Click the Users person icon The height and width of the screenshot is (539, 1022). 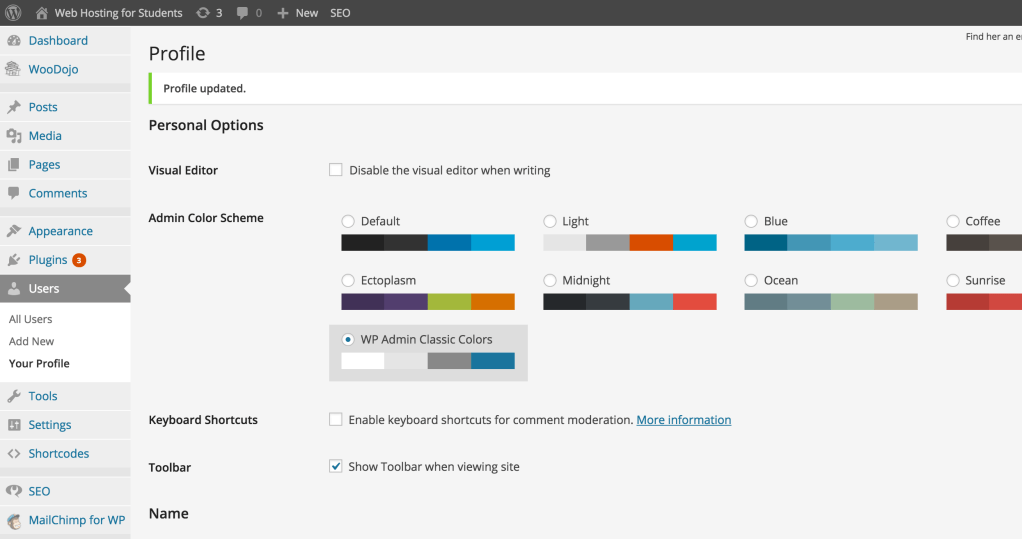coord(14,288)
